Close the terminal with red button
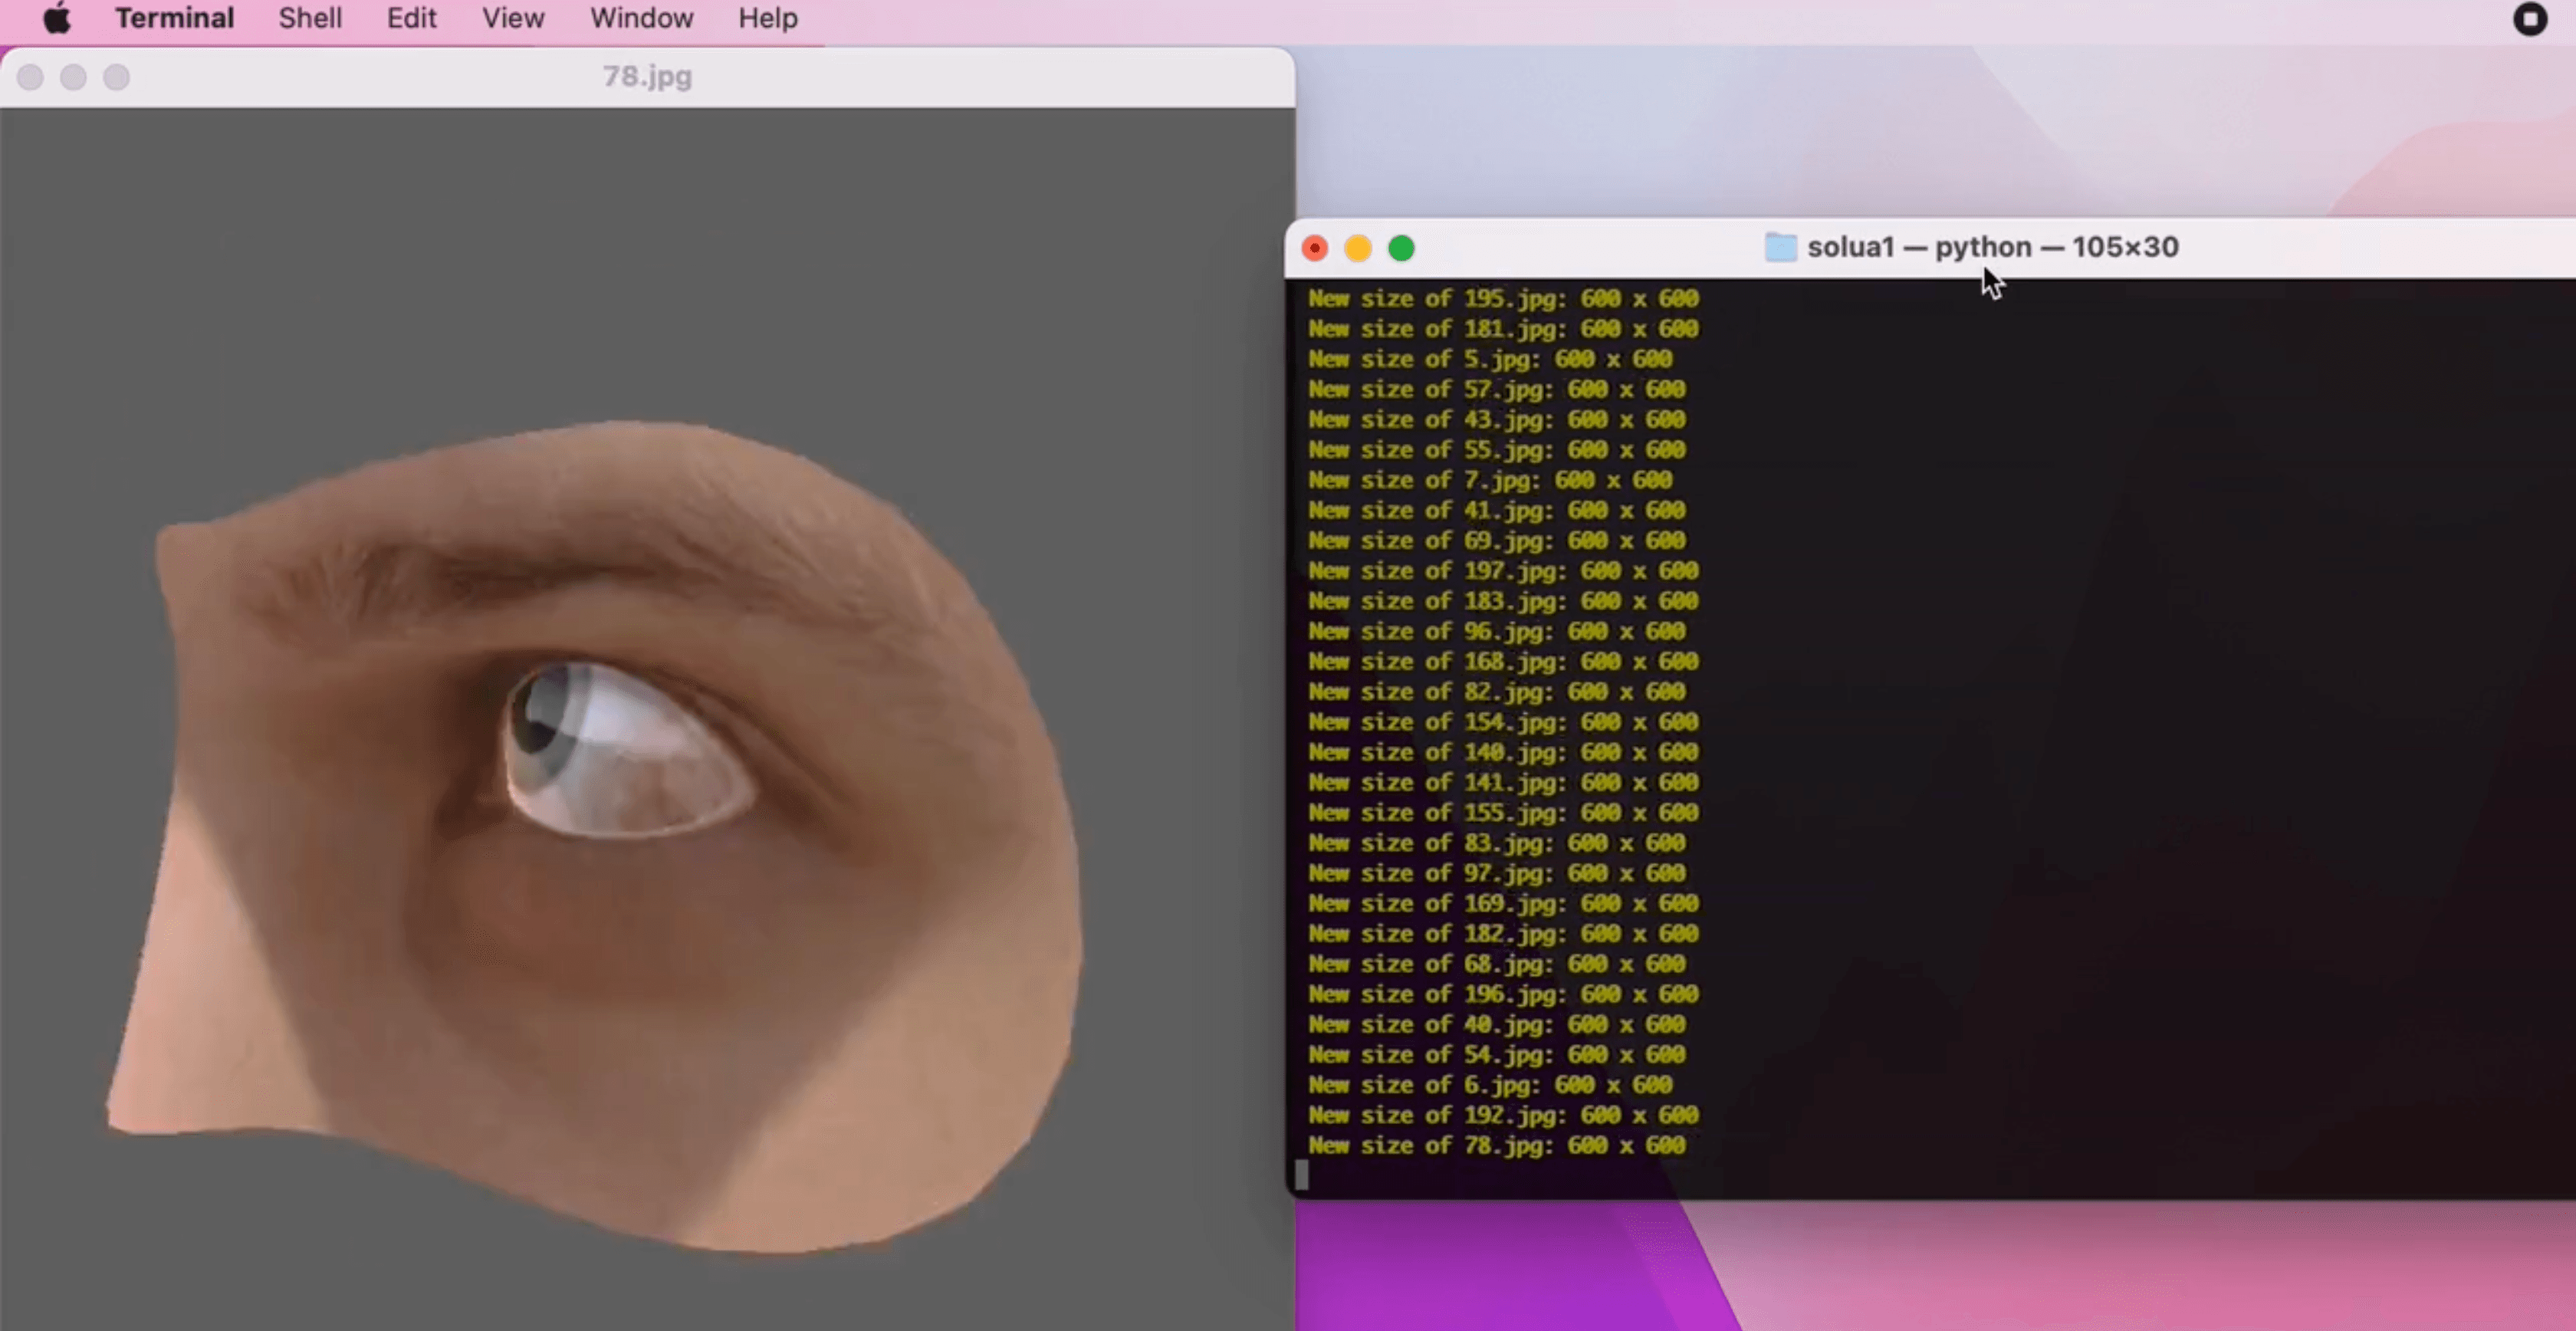This screenshot has height=1331, width=2576. pos(1315,248)
